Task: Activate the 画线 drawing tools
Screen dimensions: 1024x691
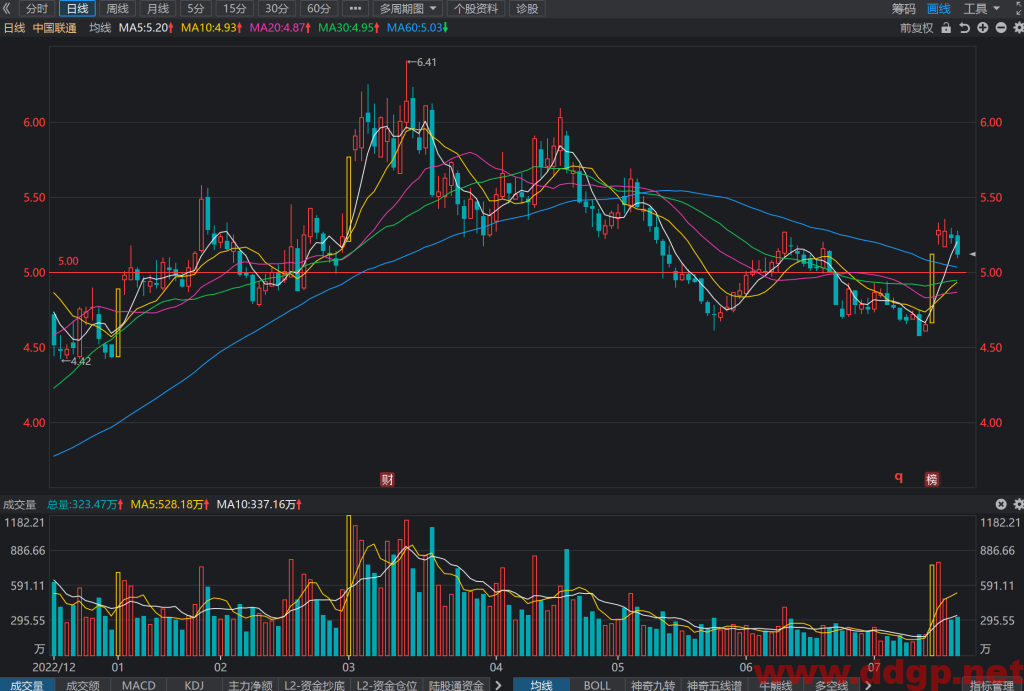Action: pyautogui.click(x=939, y=8)
